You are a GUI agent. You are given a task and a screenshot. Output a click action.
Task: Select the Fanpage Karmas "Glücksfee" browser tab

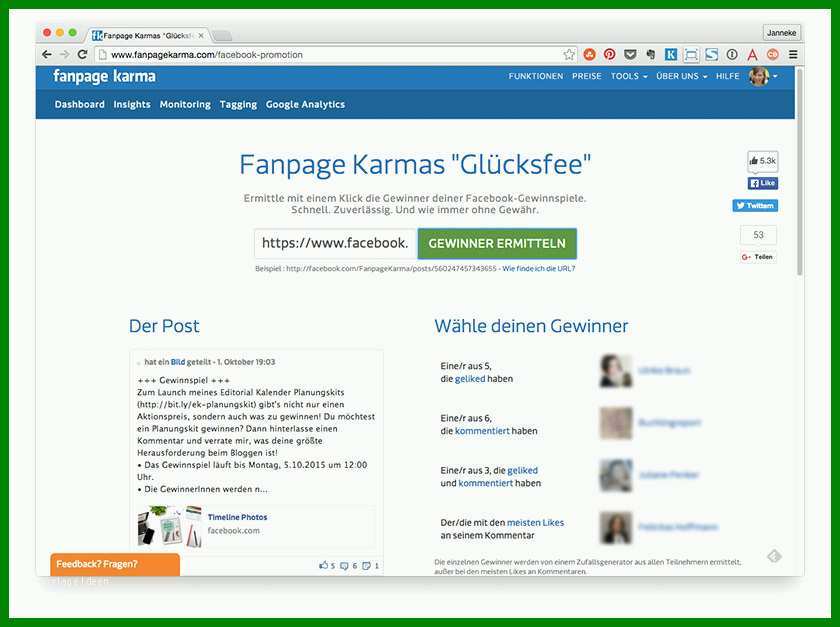point(146,35)
